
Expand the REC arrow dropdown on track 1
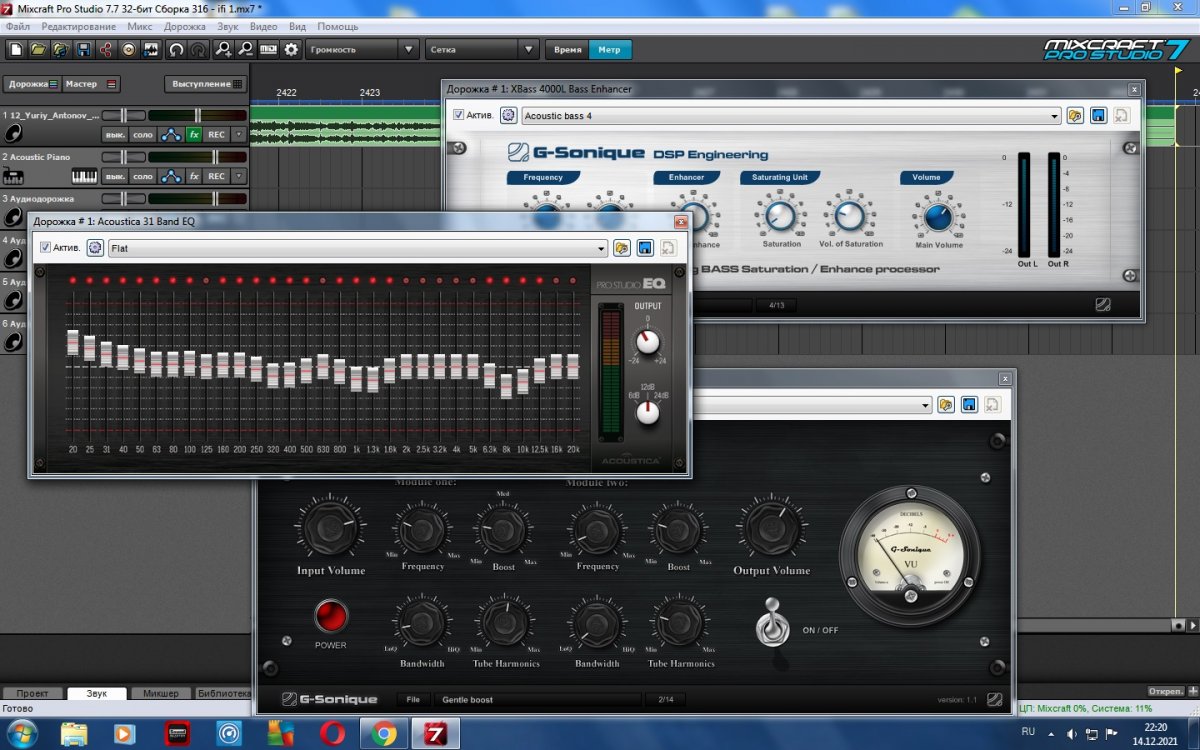(238, 134)
